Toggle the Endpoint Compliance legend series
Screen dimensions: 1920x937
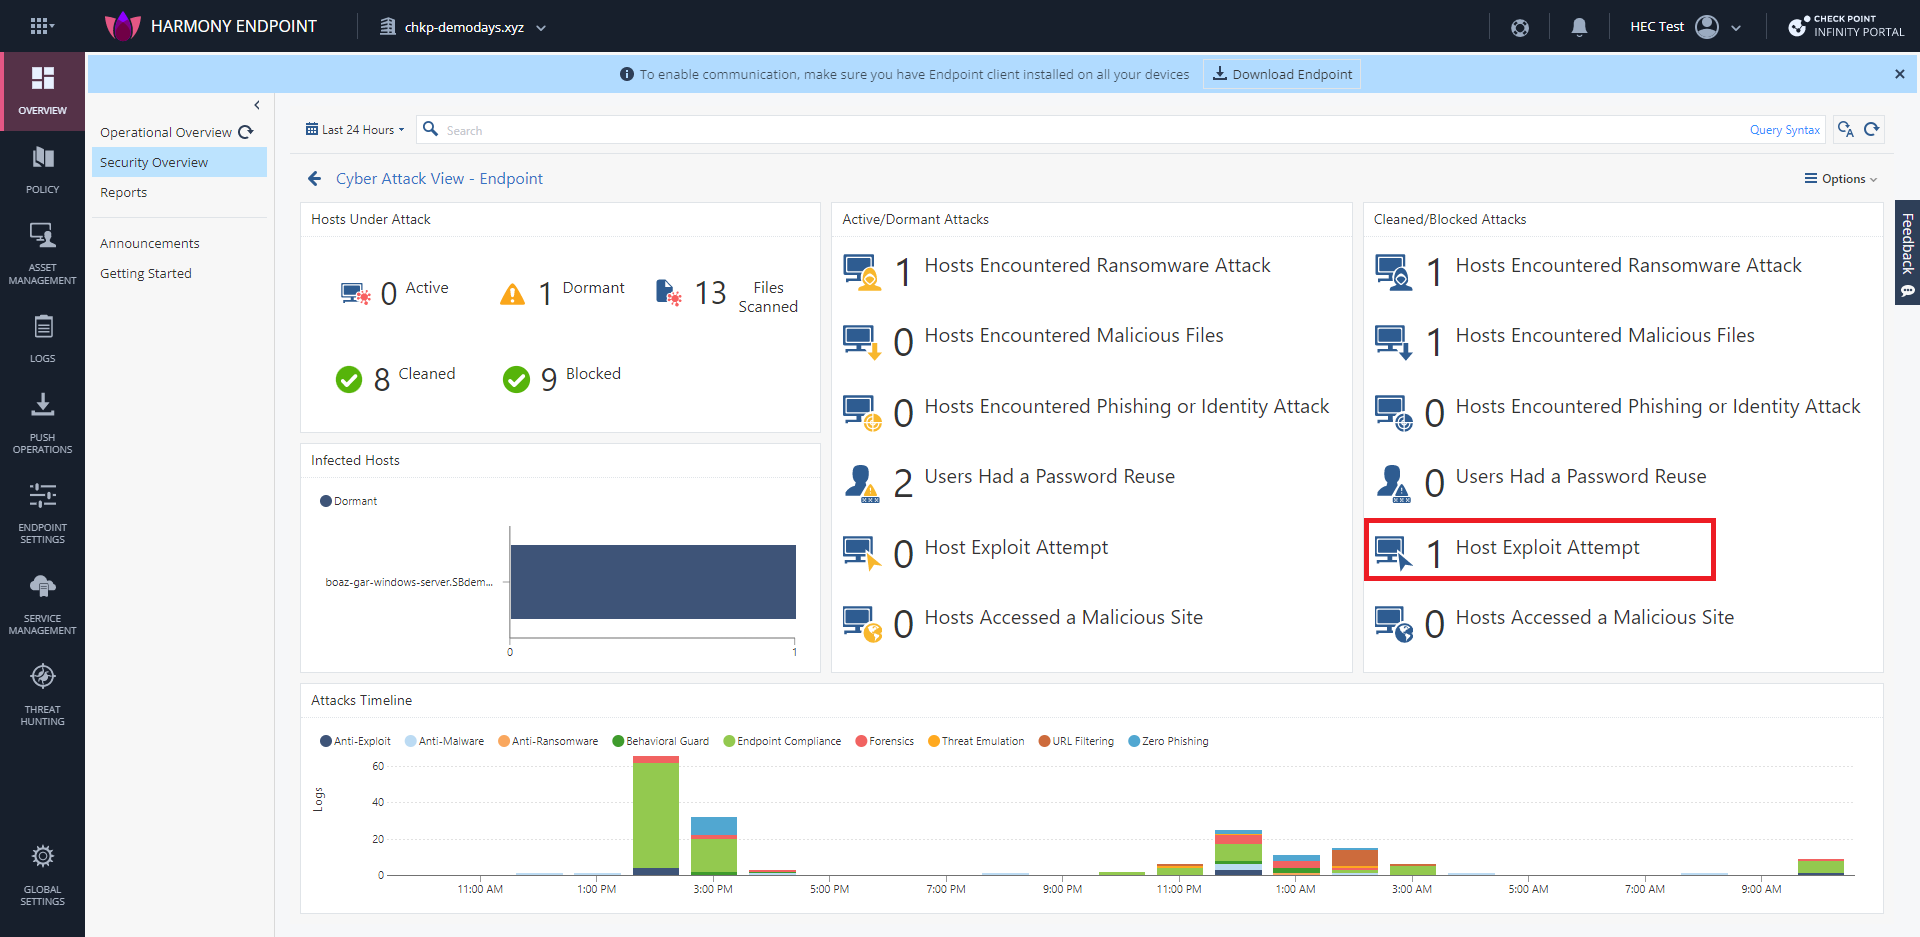(782, 741)
